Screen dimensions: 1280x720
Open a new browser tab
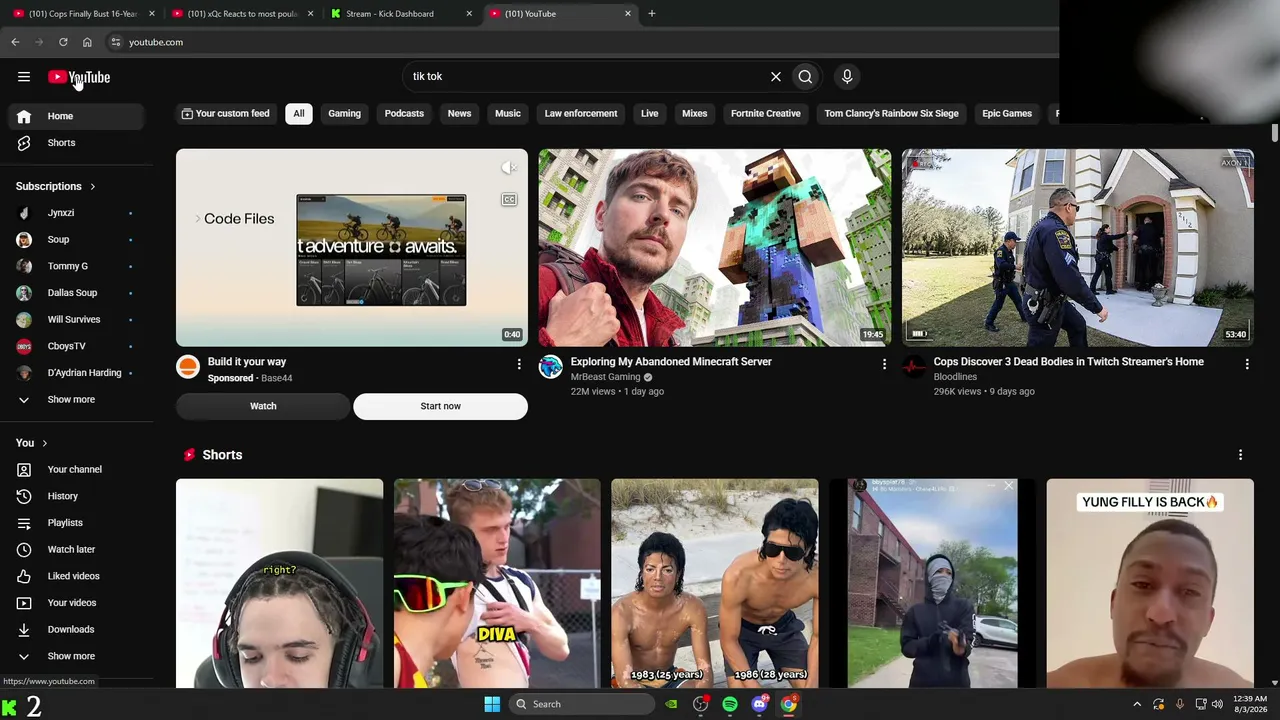pos(652,14)
